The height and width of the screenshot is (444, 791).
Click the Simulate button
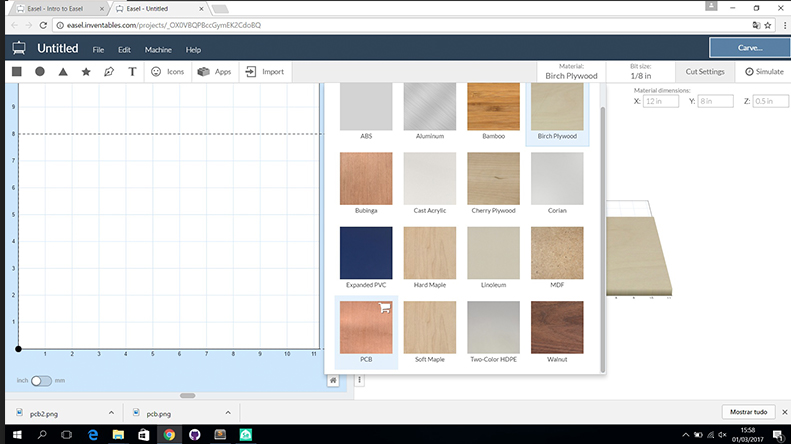tap(764, 72)
